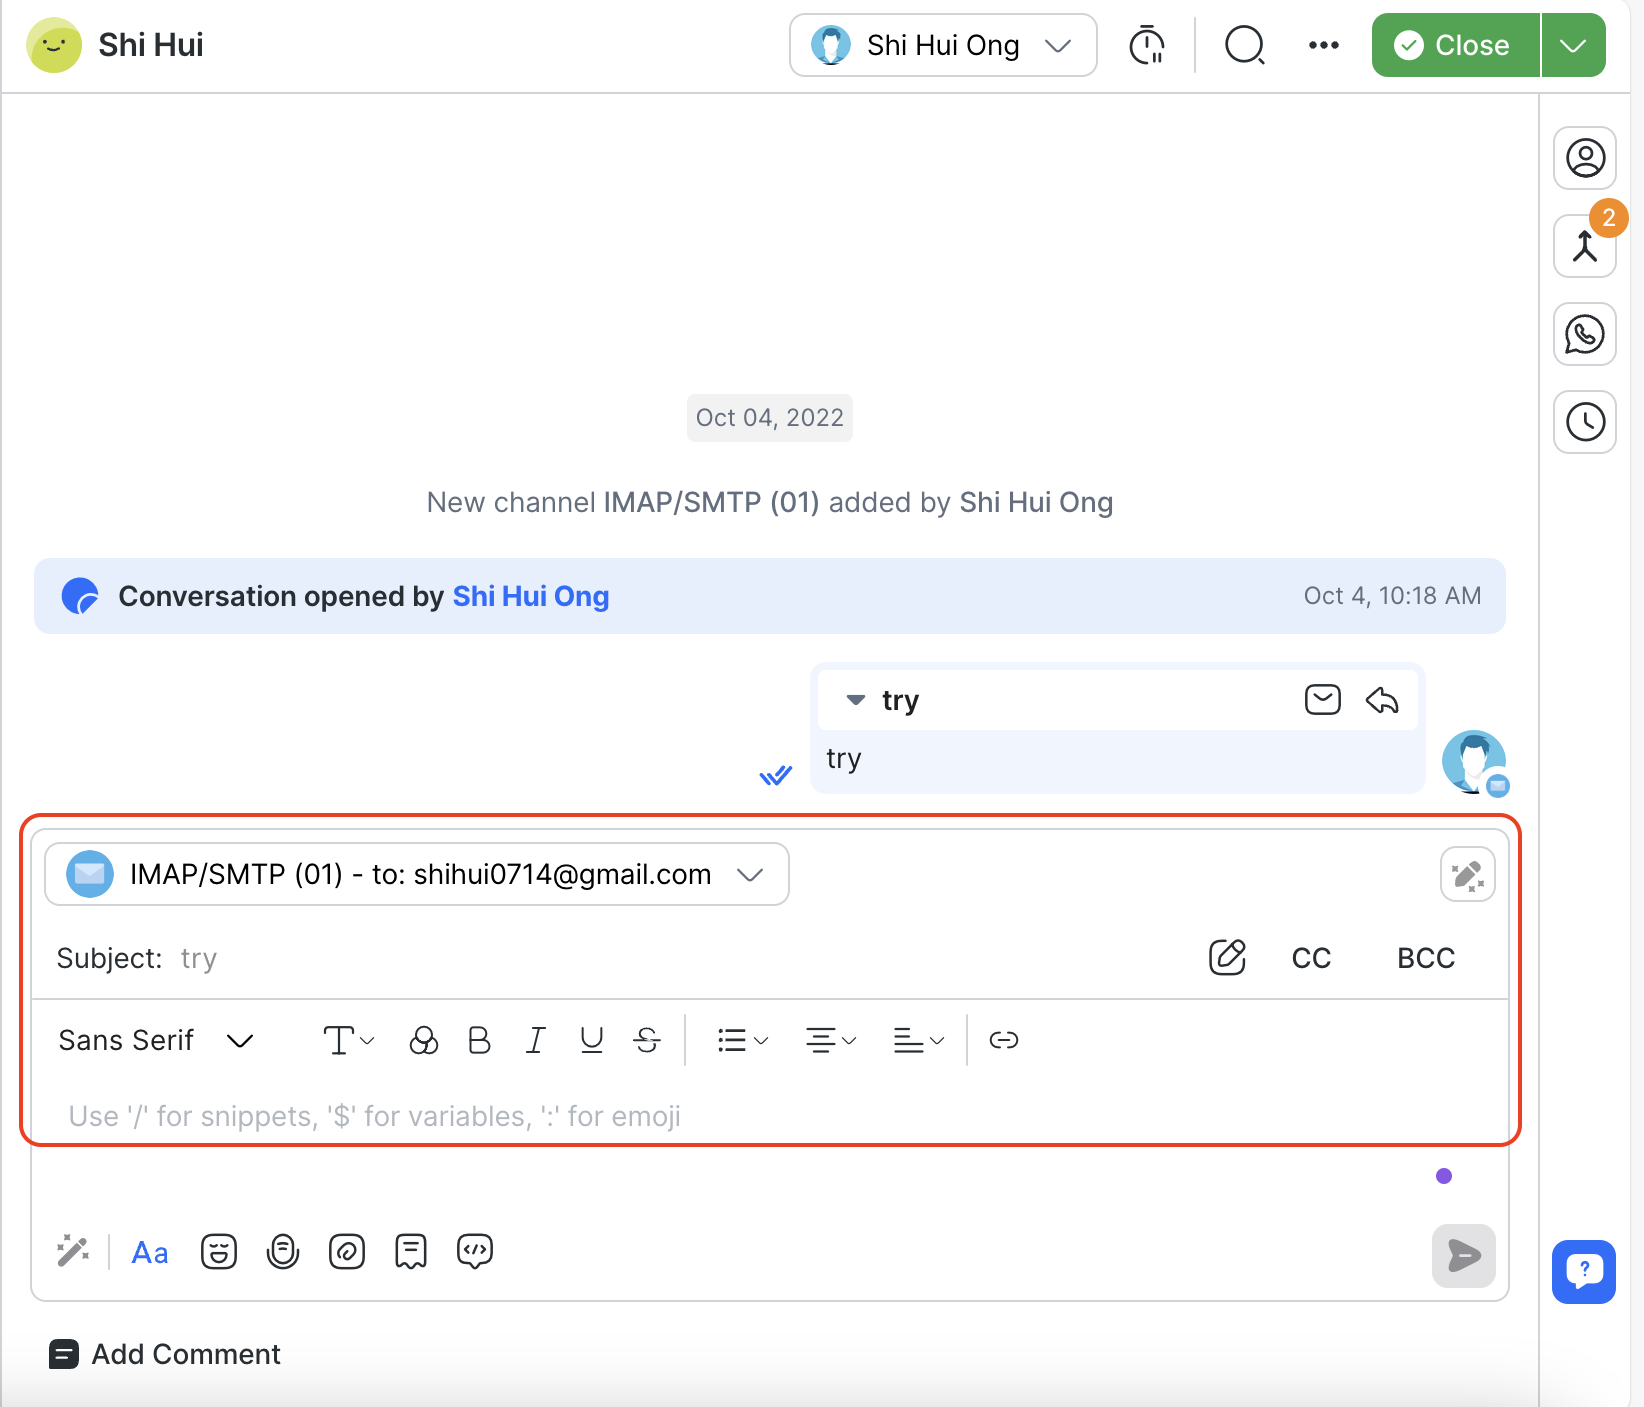Open the snooze conversation timer icon
This screenshot has width=1644, height=1407.
pos(1147,45)
